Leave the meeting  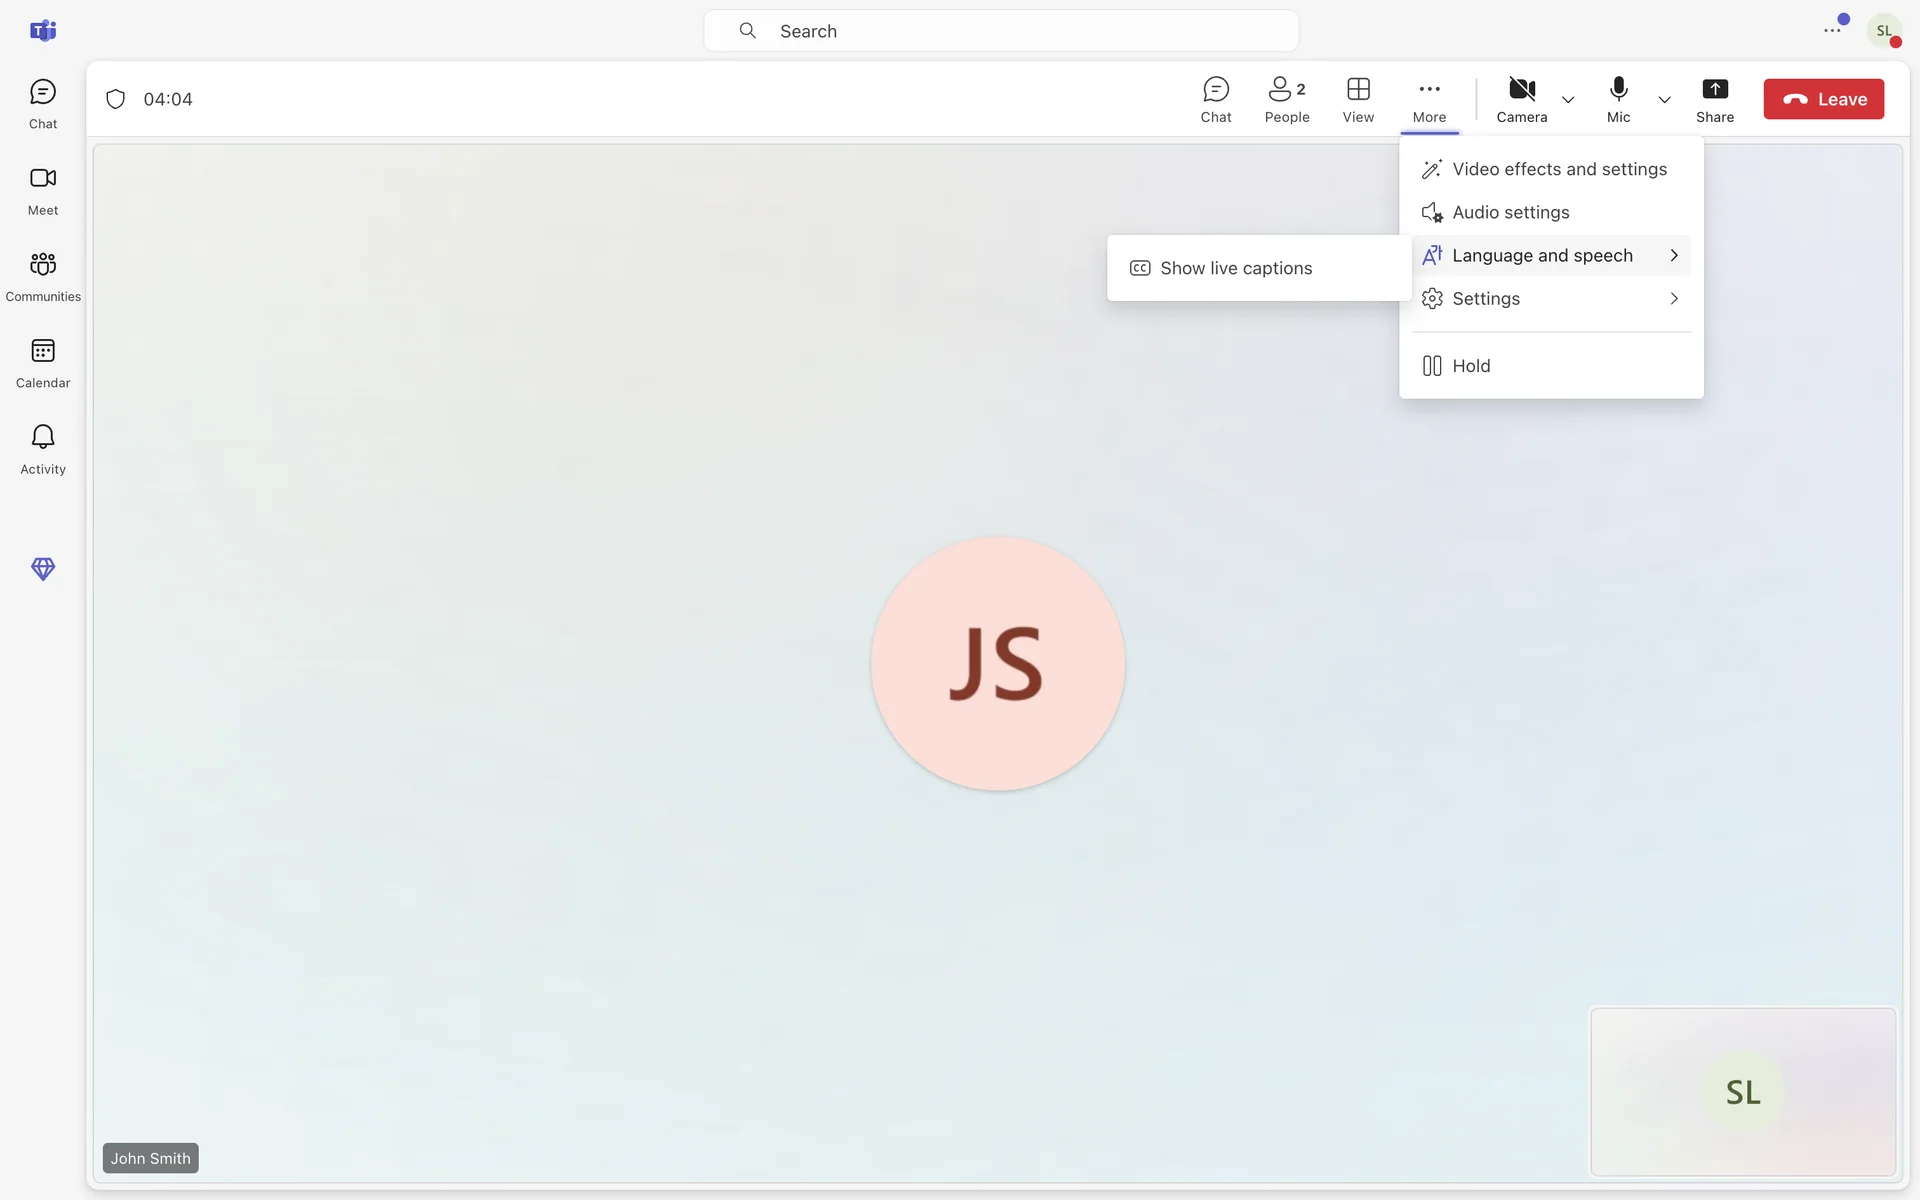1823,99
